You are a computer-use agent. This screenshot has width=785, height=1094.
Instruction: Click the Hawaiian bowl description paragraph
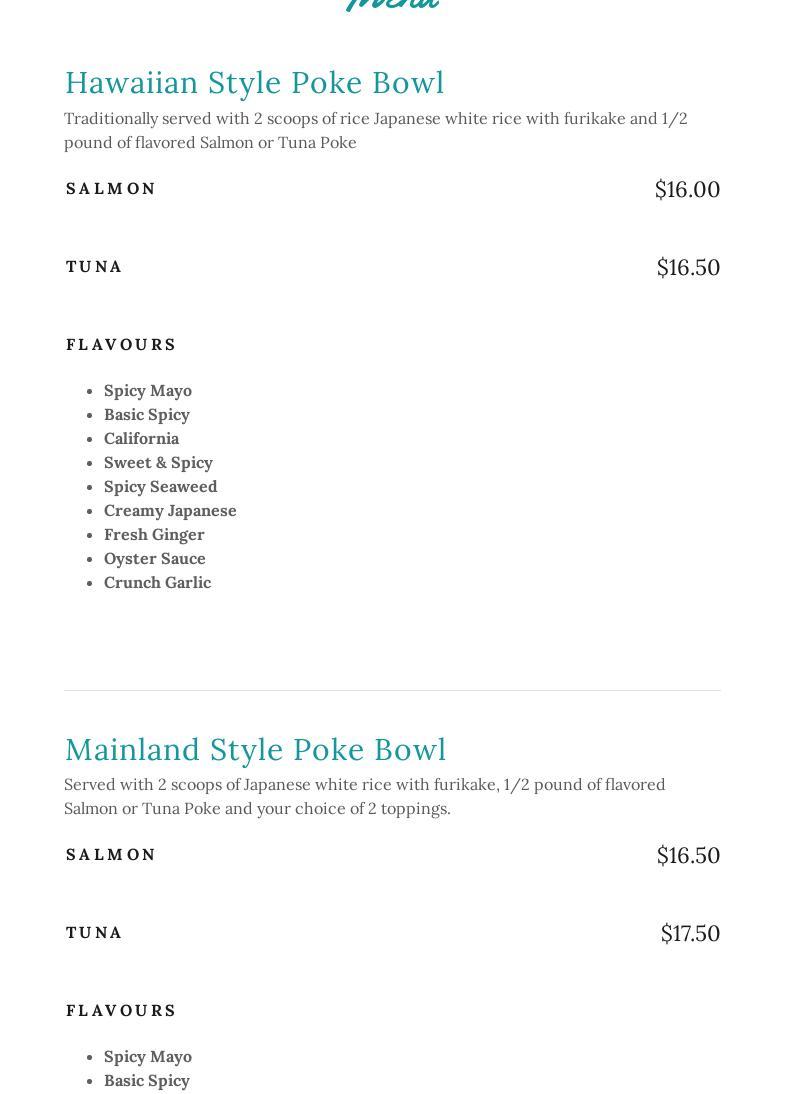coord(375,130)
